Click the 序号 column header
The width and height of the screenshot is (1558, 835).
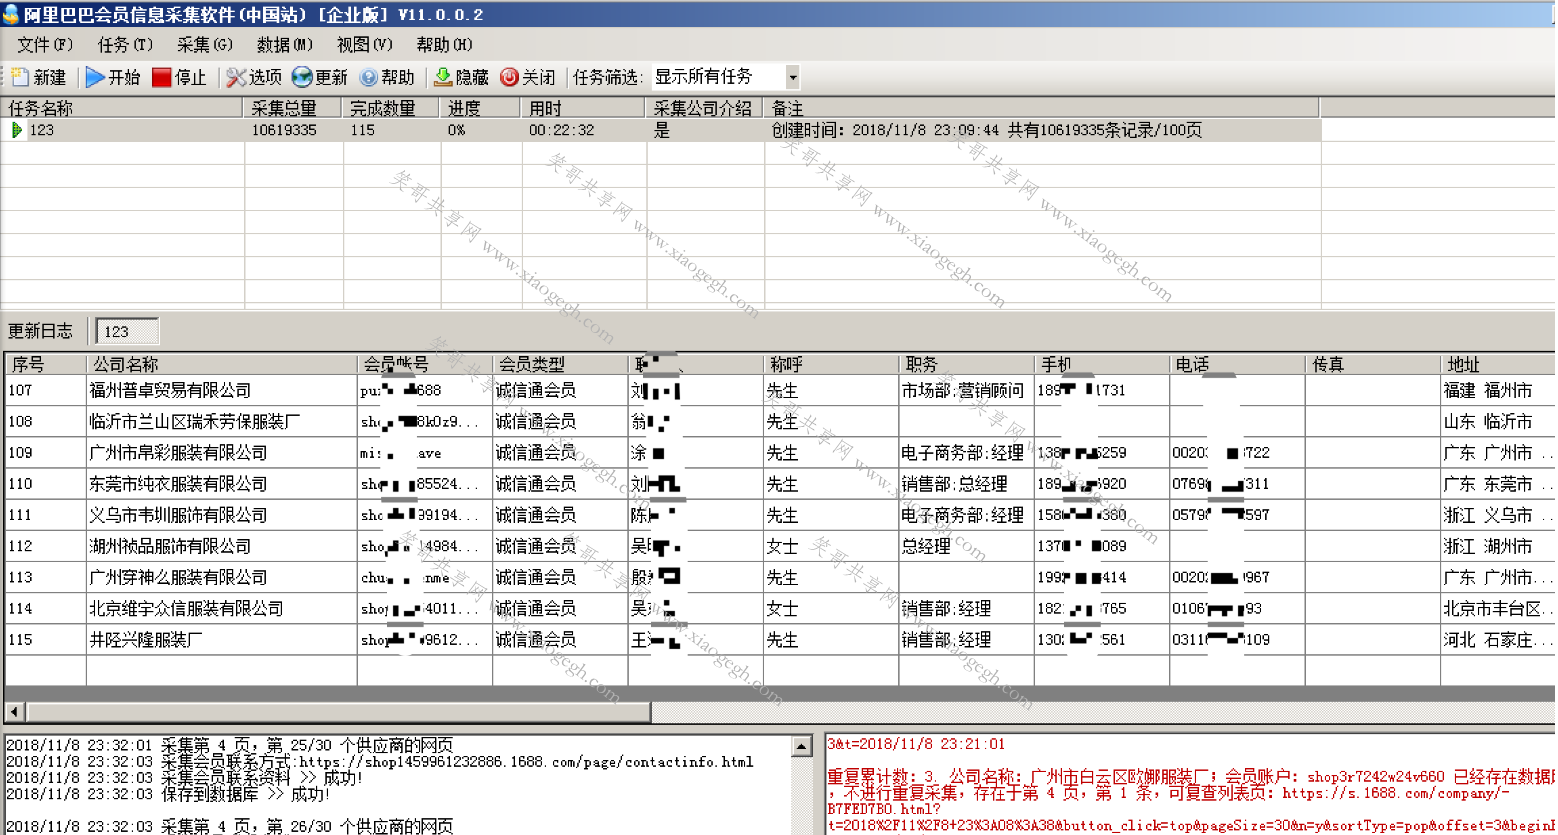[46, 364]
